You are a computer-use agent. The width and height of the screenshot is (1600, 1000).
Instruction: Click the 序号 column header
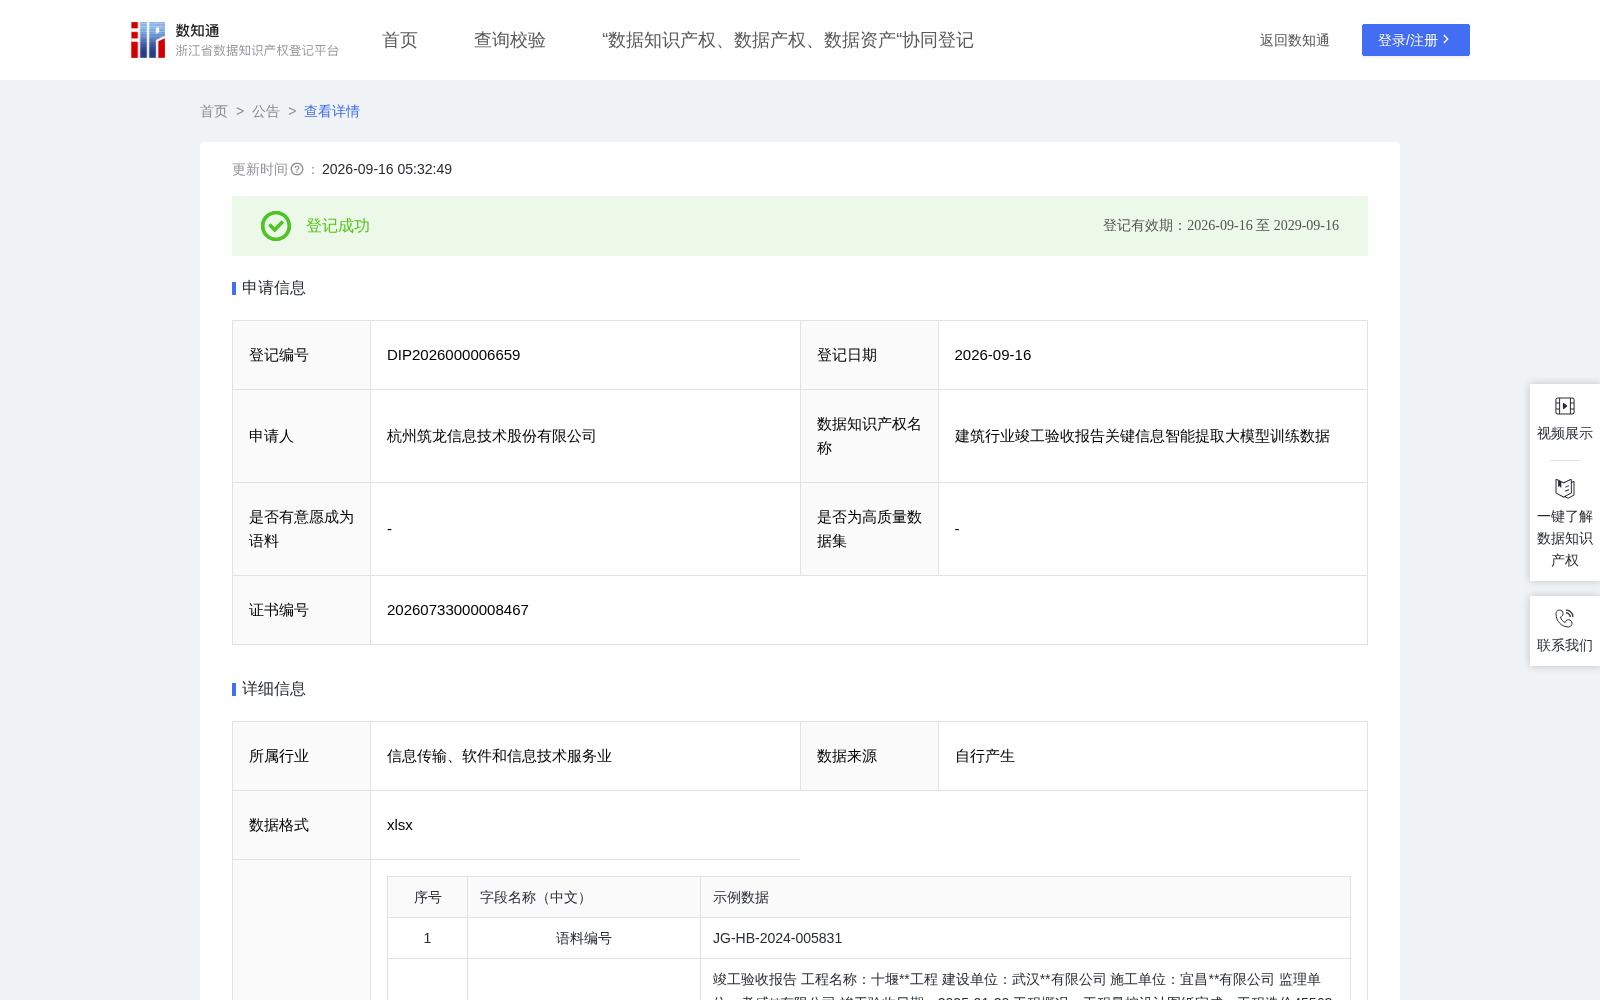pos(428,897)
